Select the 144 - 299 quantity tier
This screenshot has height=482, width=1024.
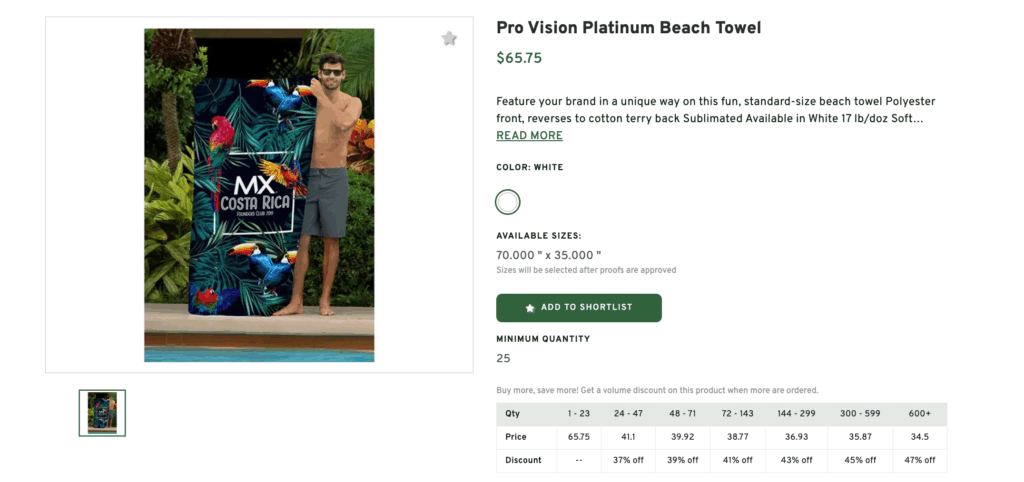pyautogui.click(x=797, y=414)
